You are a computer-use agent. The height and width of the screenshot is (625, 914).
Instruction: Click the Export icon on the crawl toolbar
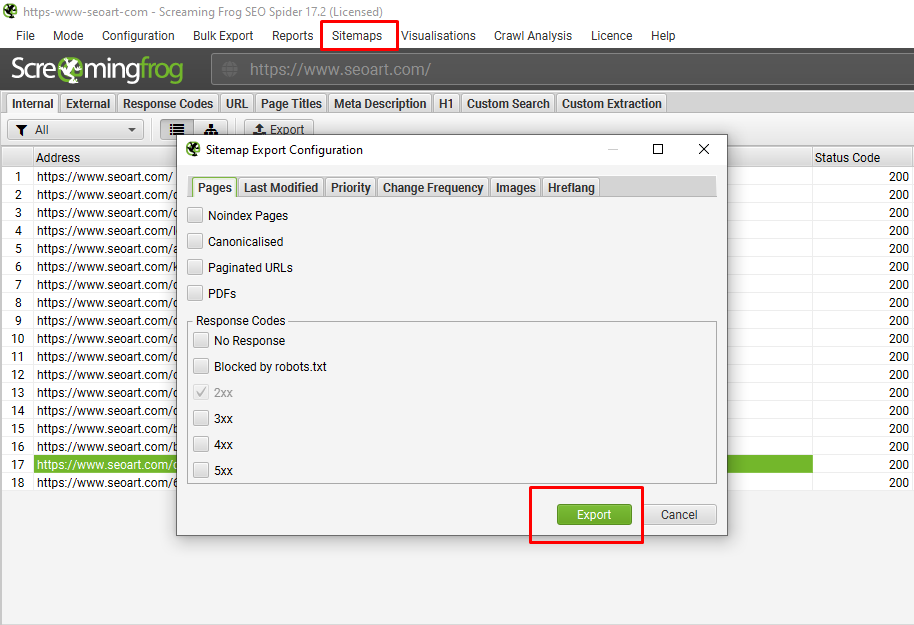pos(278,129)
